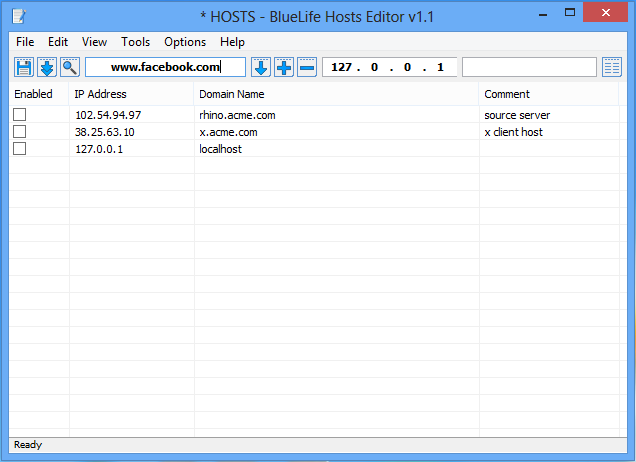
Task: Check the localhost entry checkbox
Action: (x=19, y=149)
